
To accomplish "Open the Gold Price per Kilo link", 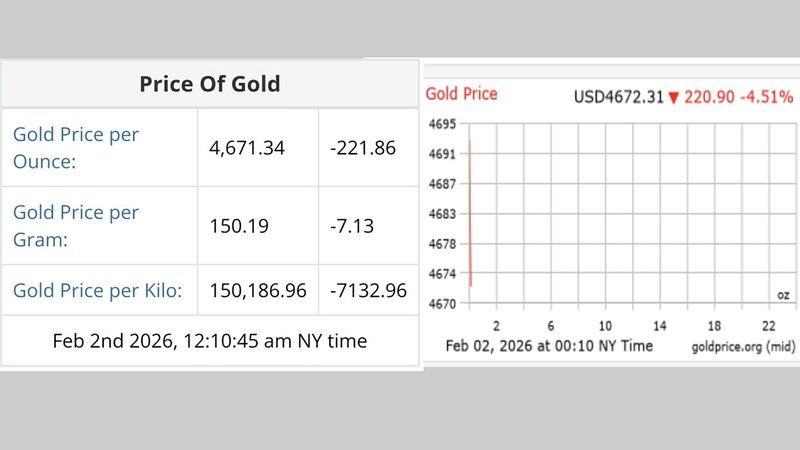I will 97,290.
